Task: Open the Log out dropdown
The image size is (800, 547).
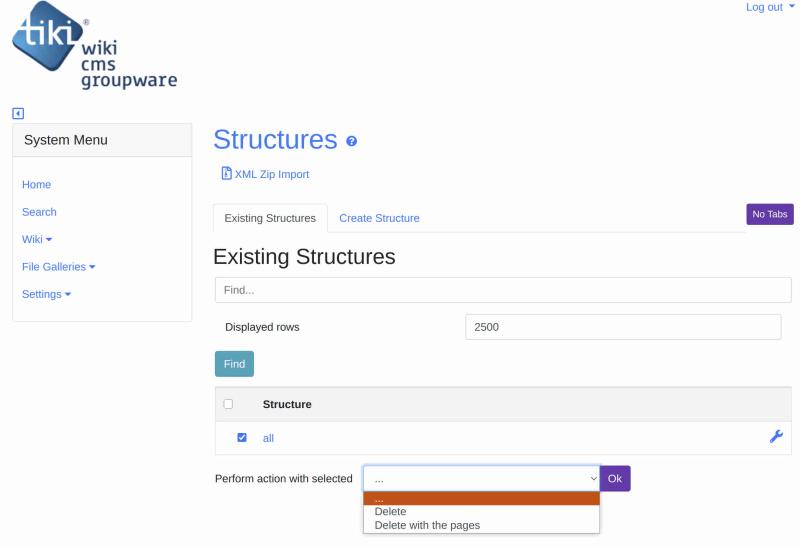Action: [770, 7]
